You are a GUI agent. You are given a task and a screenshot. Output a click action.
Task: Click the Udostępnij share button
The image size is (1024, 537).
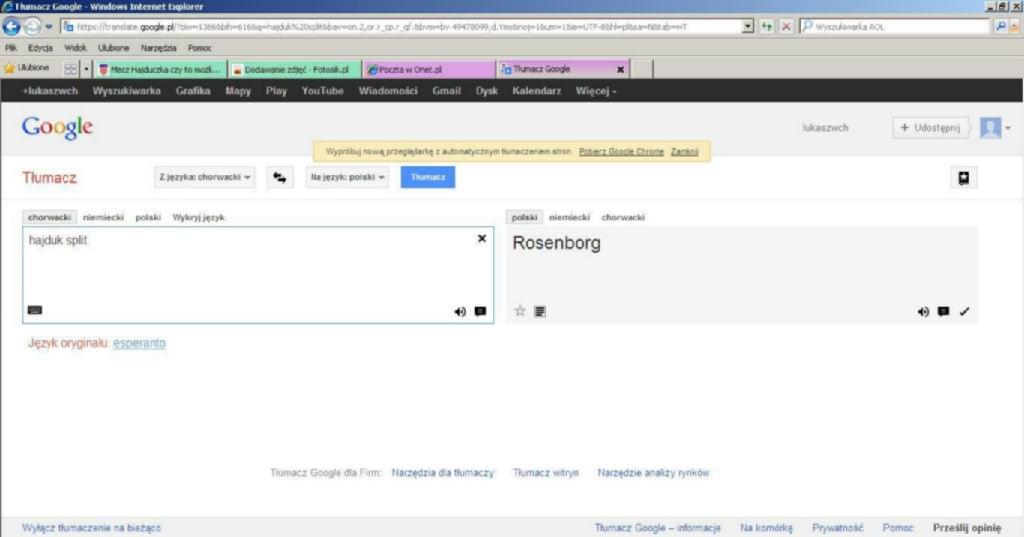[930, 128]
